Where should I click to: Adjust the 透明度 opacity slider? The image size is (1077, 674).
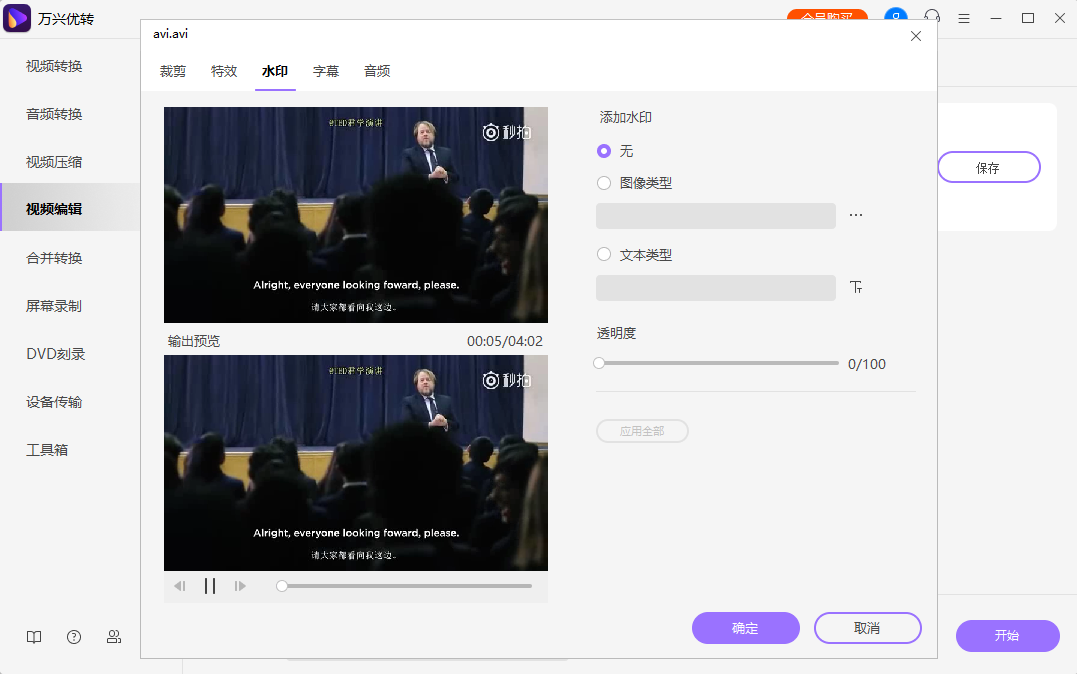coord(598,363)
